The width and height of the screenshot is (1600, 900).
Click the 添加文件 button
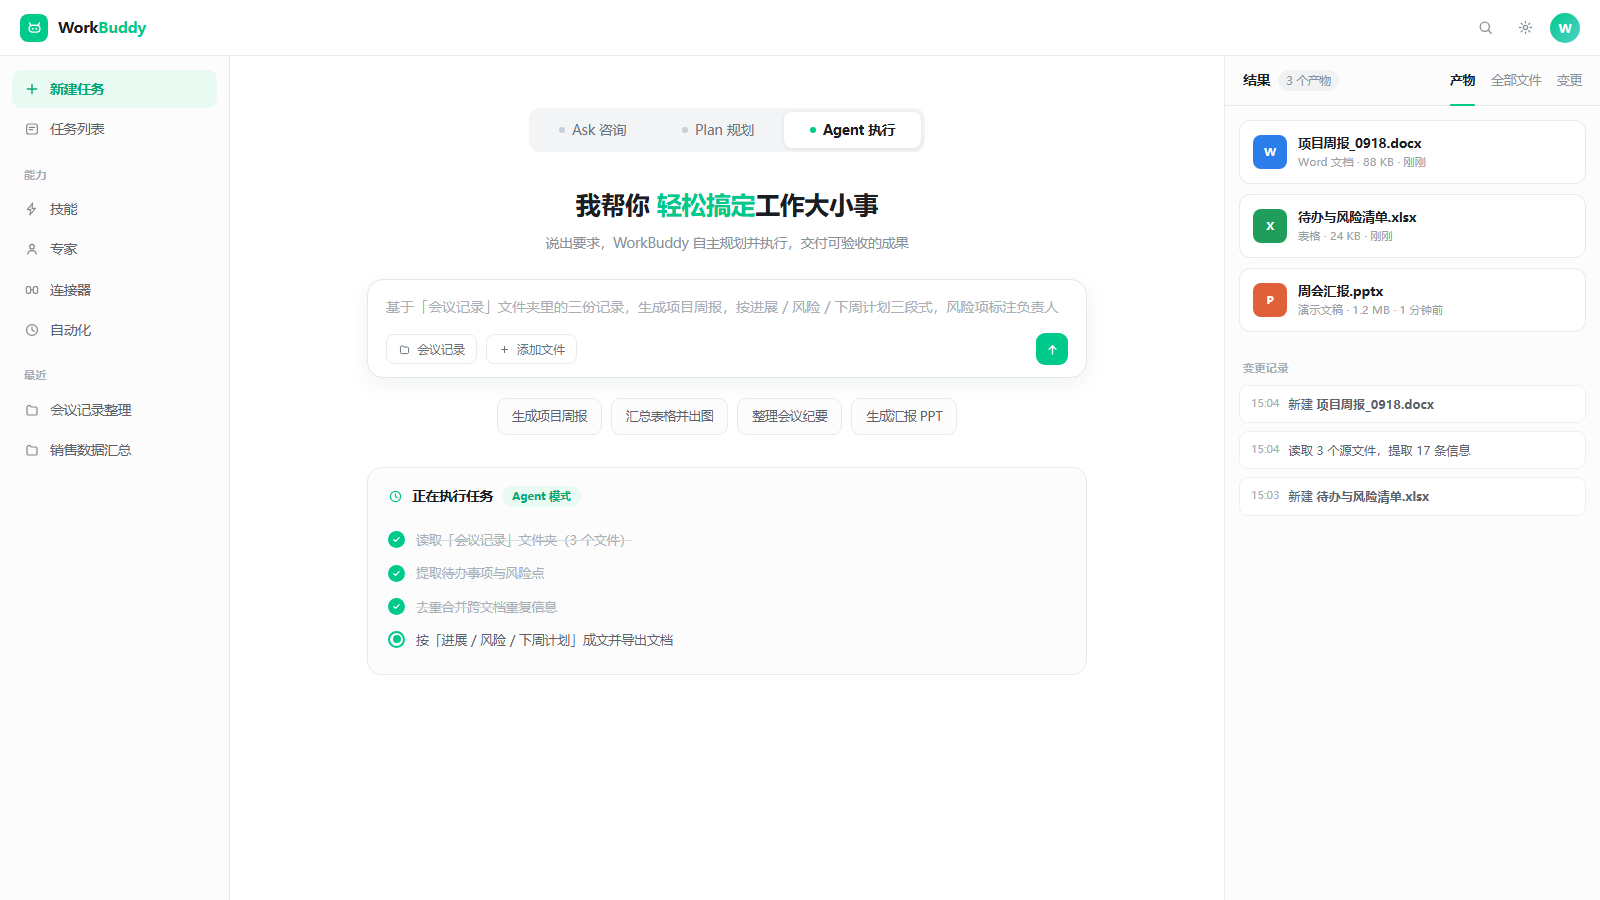[531, 349]
